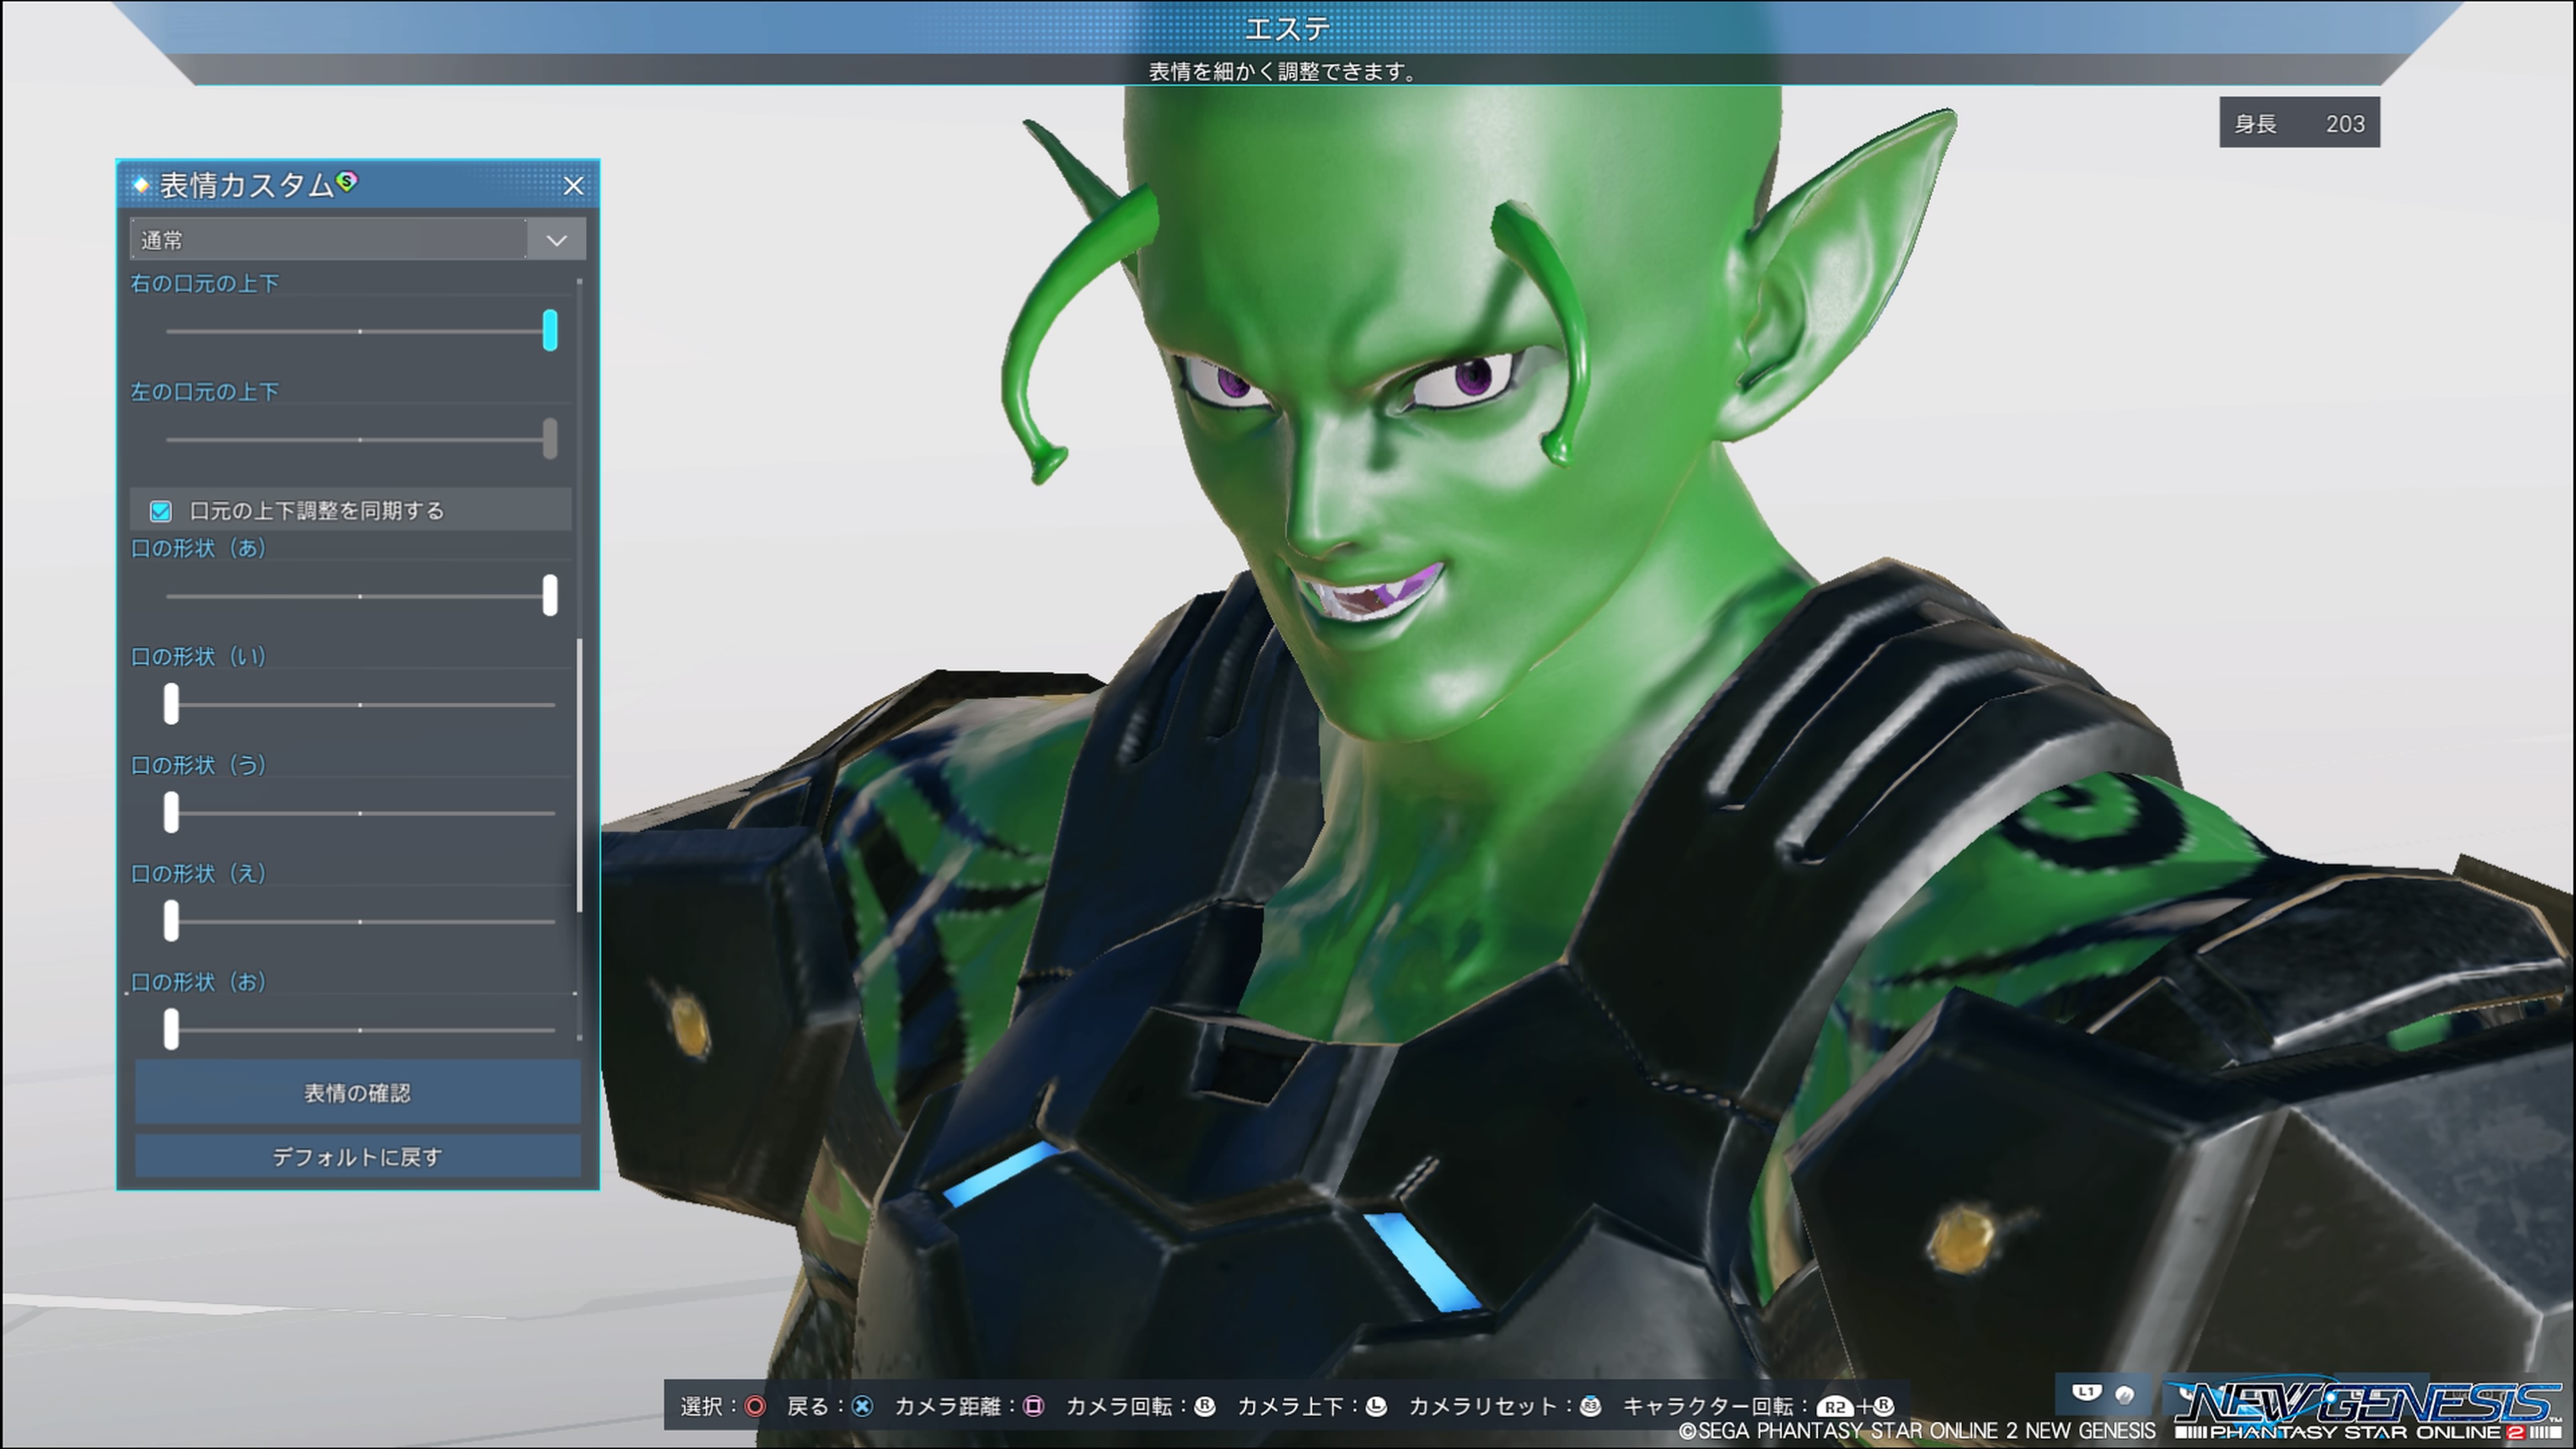Click the 口の形状（い）slider handle
The height and width of the screenshot is (1449, 2576).
point(172,704)
